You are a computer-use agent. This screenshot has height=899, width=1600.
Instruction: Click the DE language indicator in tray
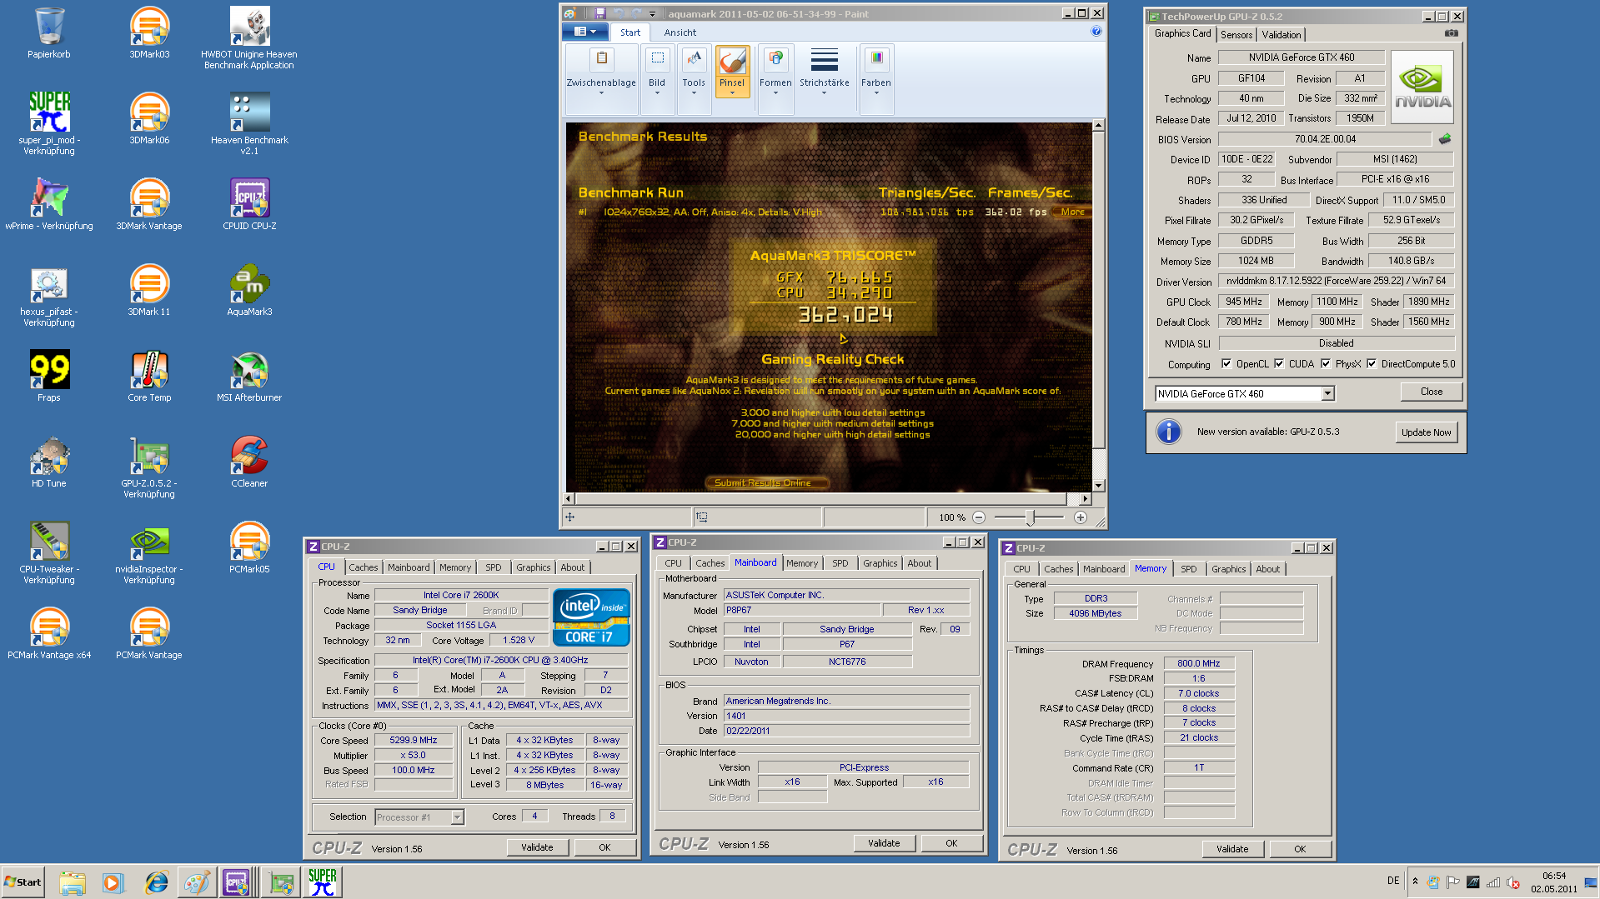(x=1393, y=881)
